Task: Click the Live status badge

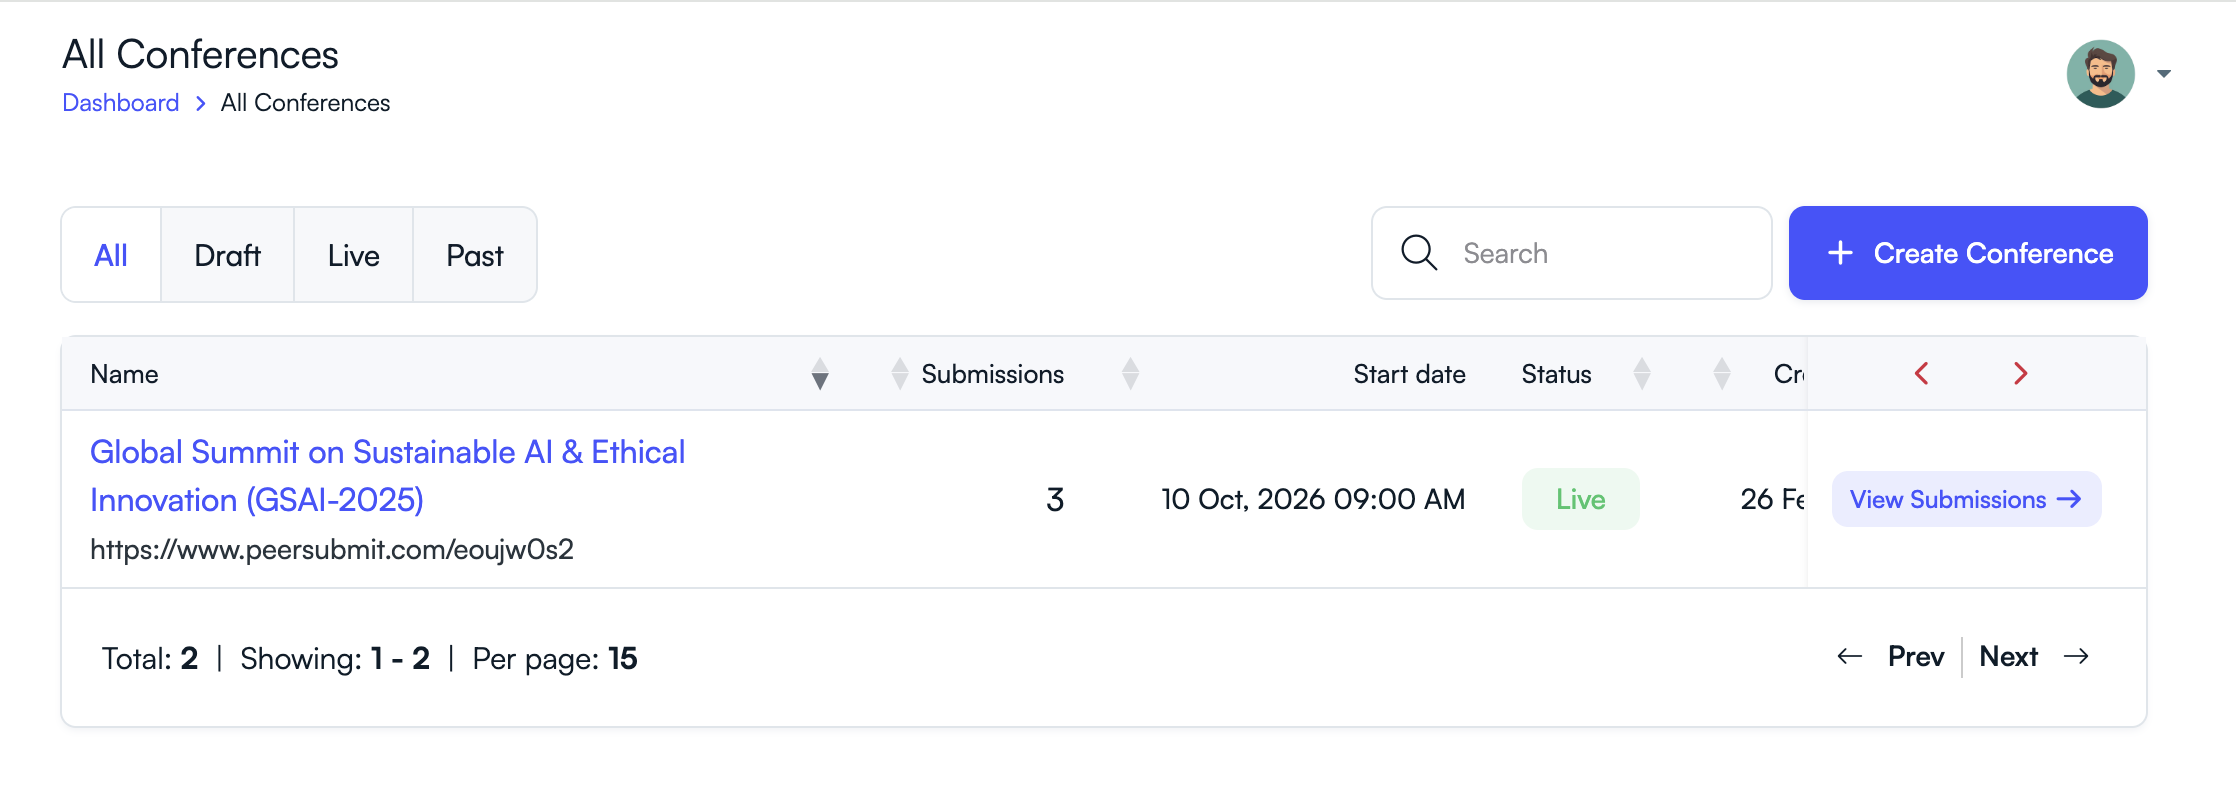Action: point(1580,499)
